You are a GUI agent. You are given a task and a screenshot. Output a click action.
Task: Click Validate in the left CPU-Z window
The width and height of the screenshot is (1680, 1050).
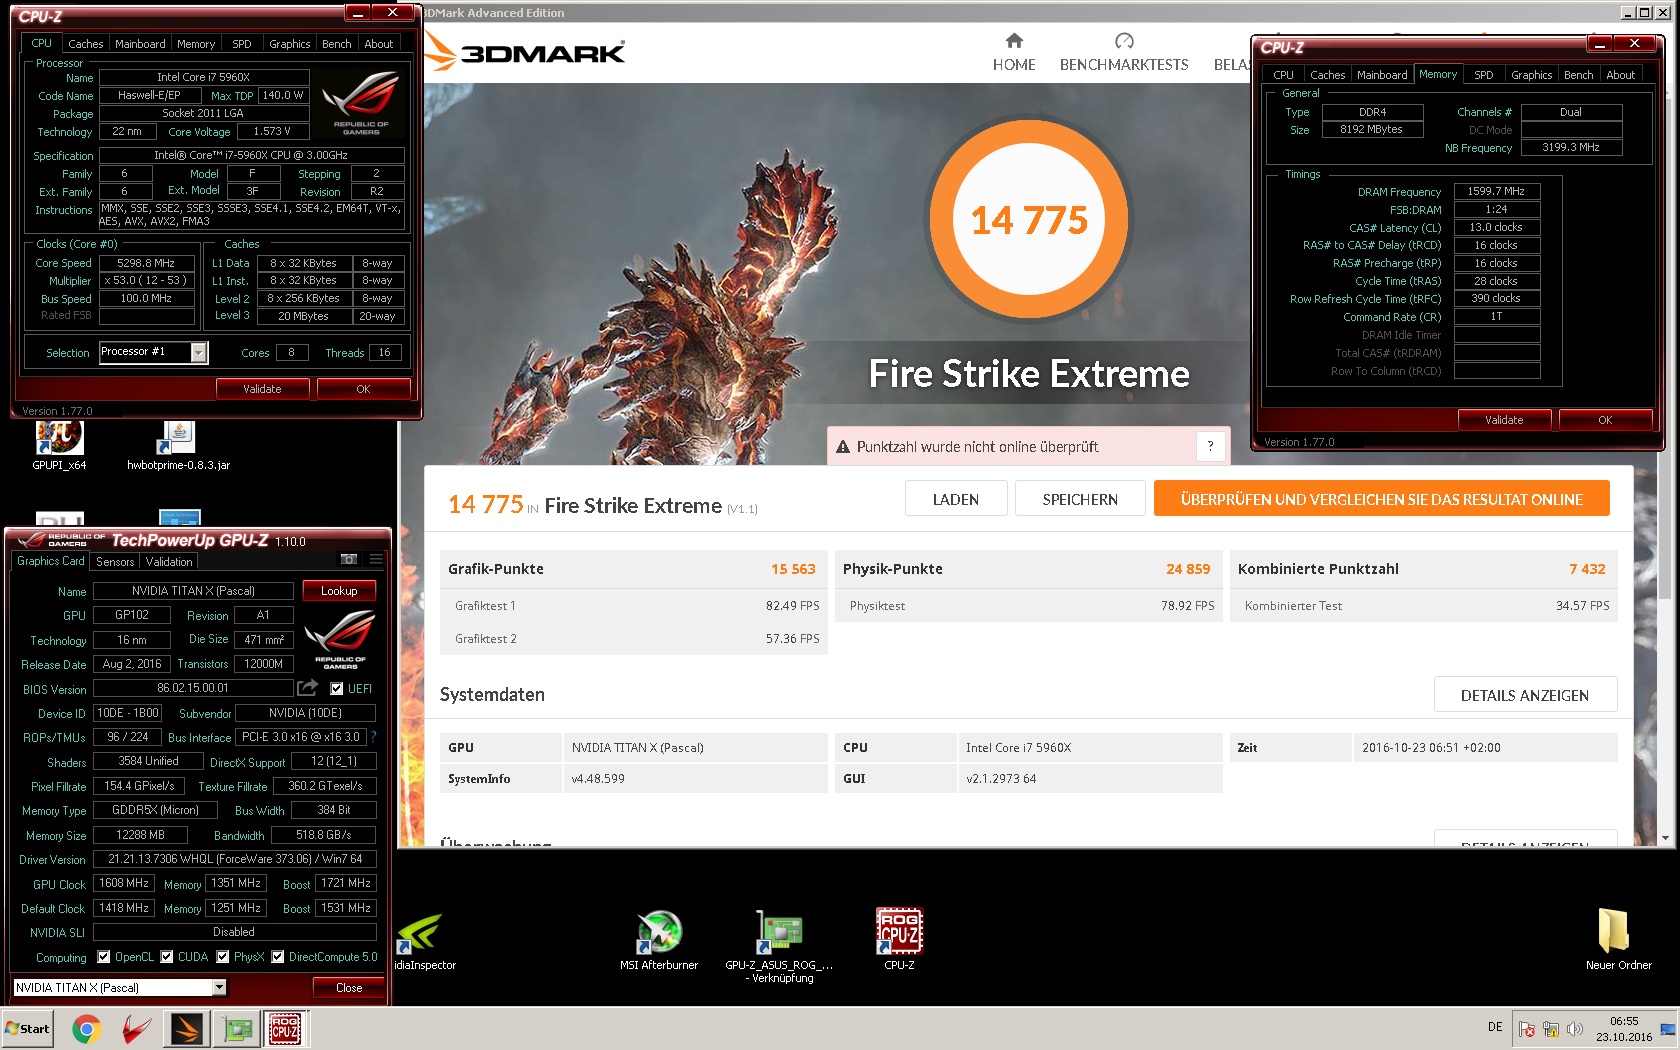tap(262, 389)
